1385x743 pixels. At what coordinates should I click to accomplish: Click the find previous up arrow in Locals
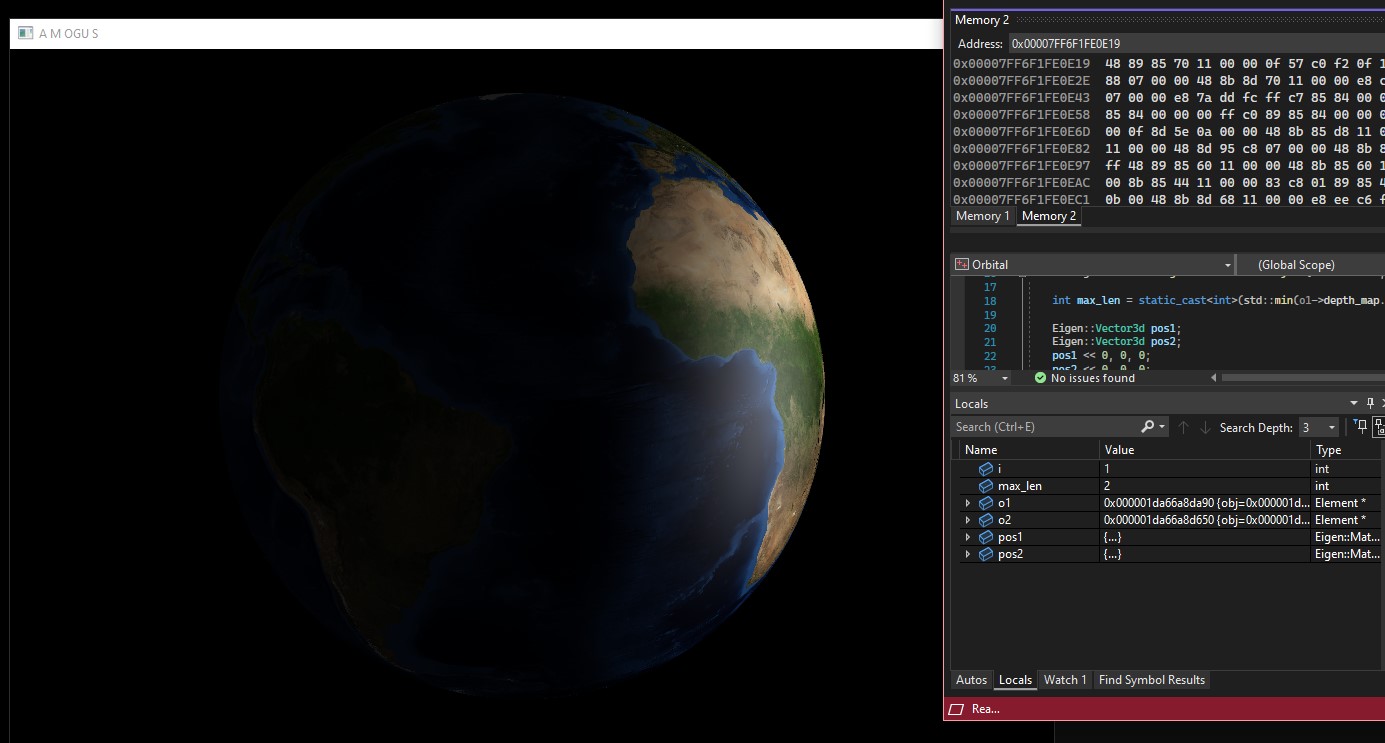pyautogui.click(x=1183, y=427)
